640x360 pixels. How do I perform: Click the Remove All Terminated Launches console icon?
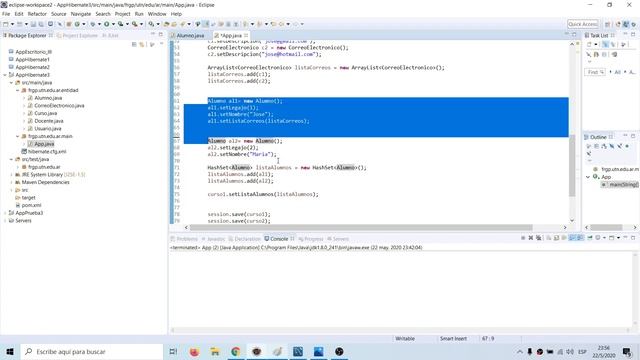[538, 238]
